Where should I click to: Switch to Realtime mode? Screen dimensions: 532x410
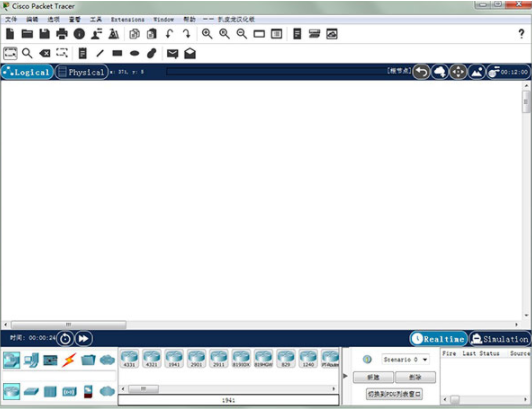pyautogui.click(x=439, y=339)
